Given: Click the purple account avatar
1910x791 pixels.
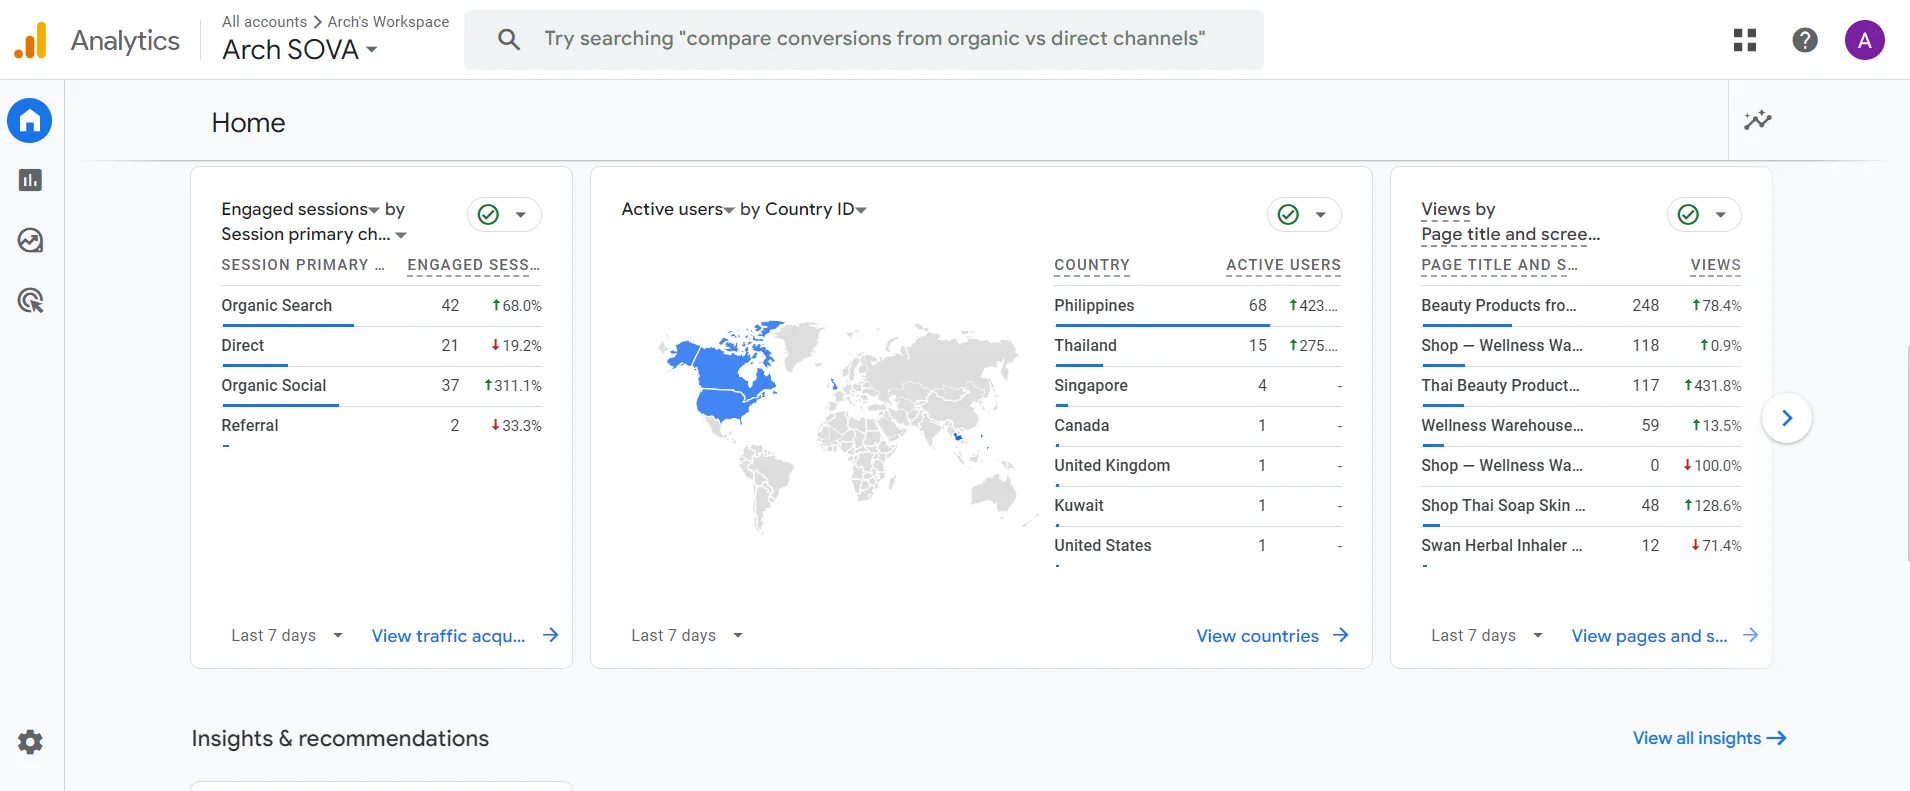Looking at the screenshot, I should click(1864, 40).
